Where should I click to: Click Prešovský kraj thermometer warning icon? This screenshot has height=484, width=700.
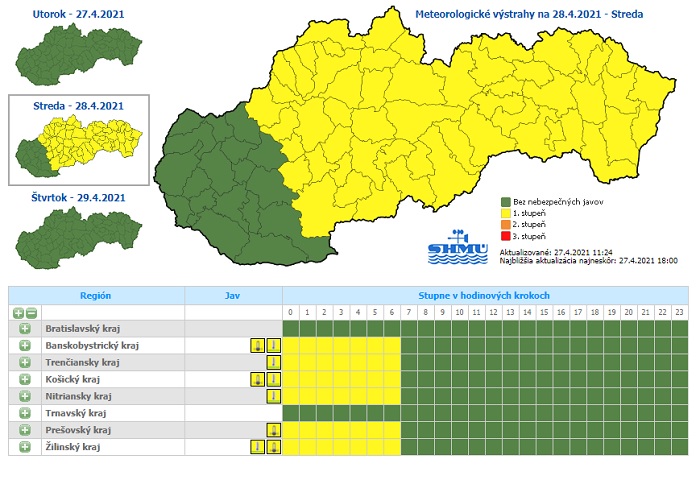(274, 430)
